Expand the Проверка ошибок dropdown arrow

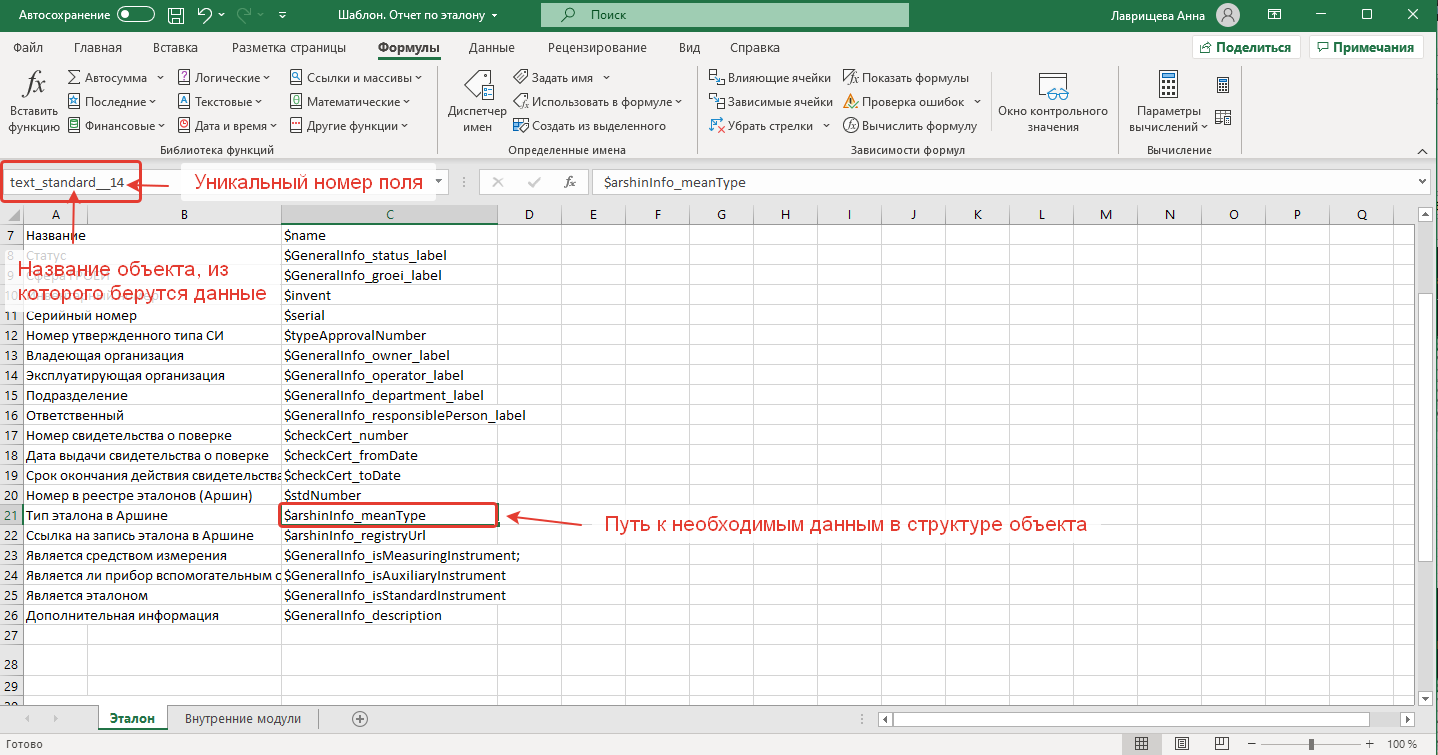coord(977,102)
